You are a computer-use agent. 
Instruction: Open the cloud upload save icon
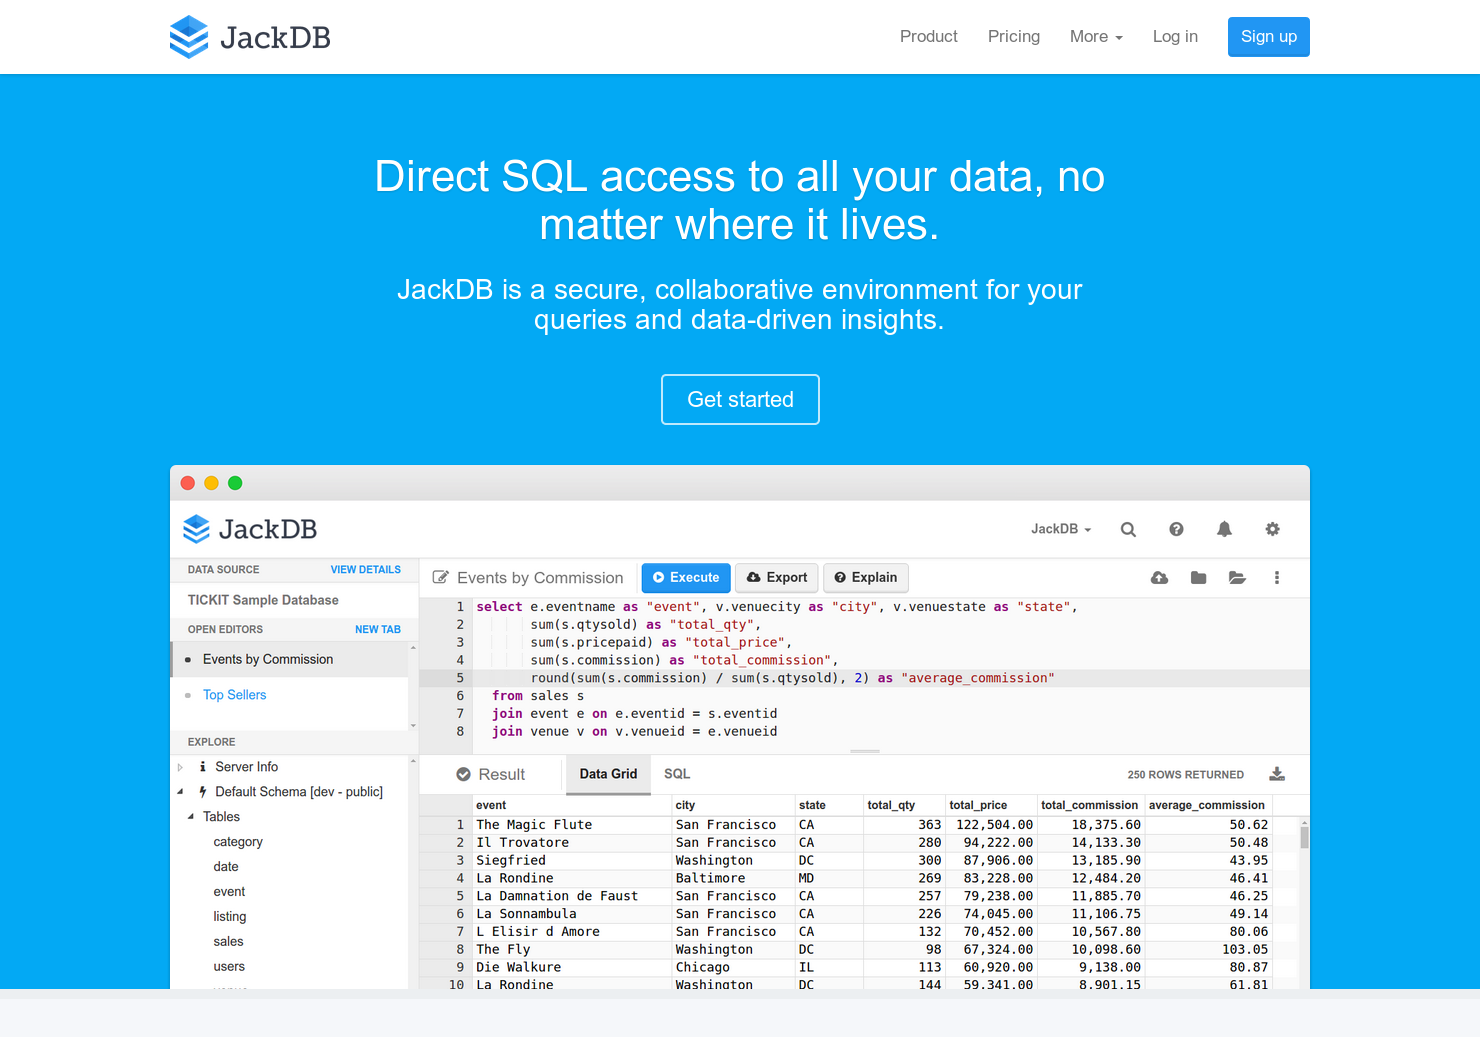1159,577
